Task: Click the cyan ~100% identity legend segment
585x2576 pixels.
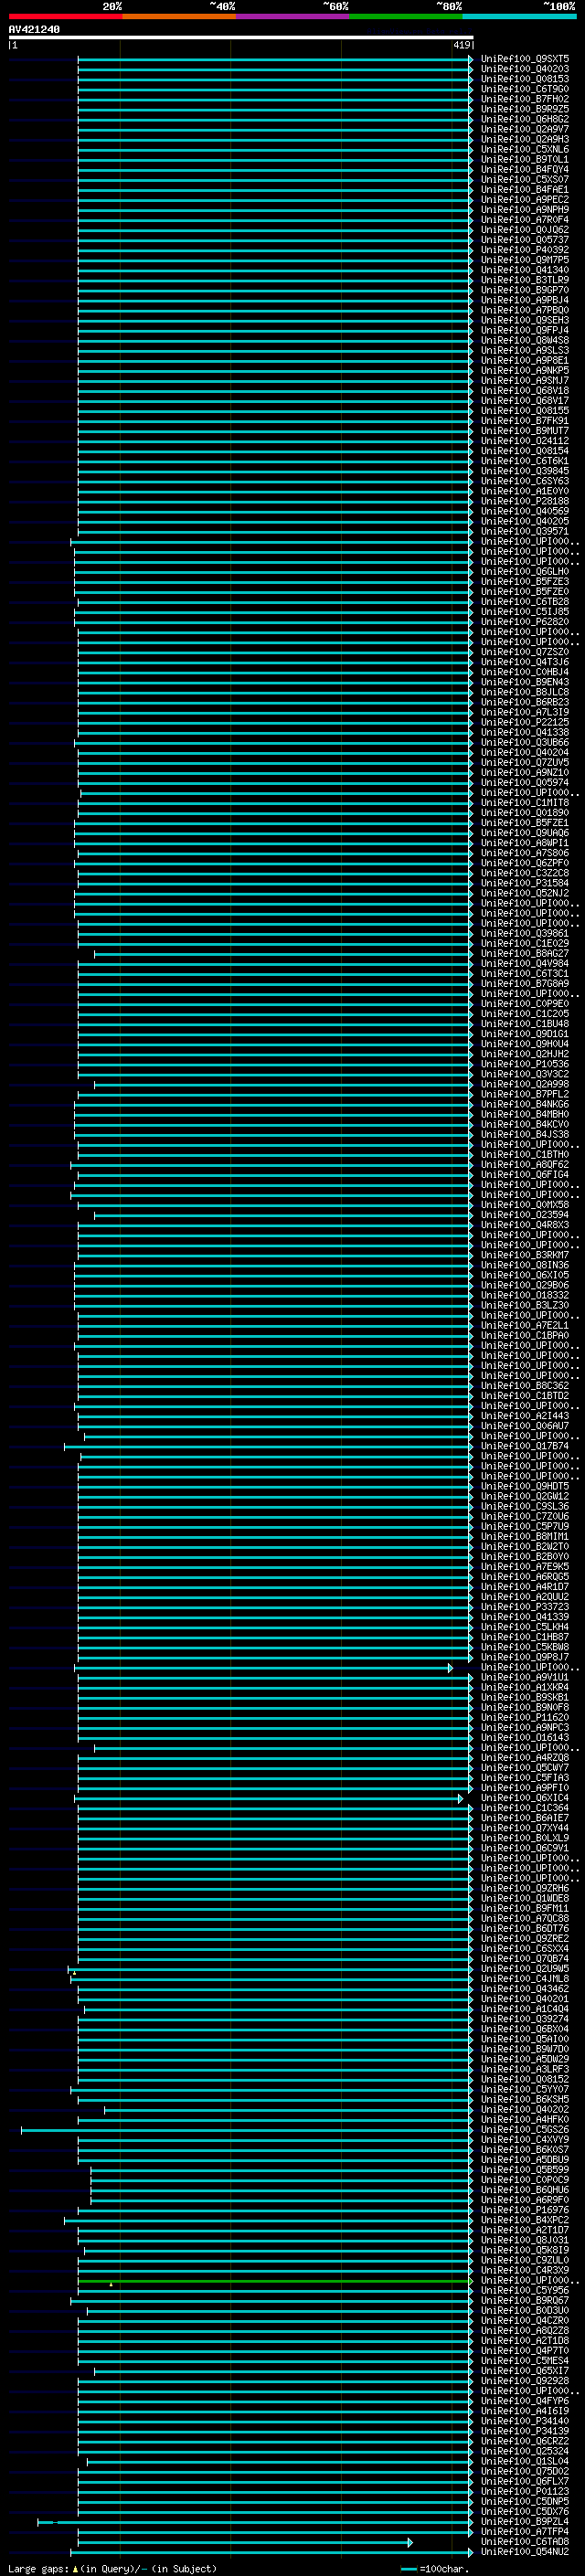Action: click(x=520, y=17)
